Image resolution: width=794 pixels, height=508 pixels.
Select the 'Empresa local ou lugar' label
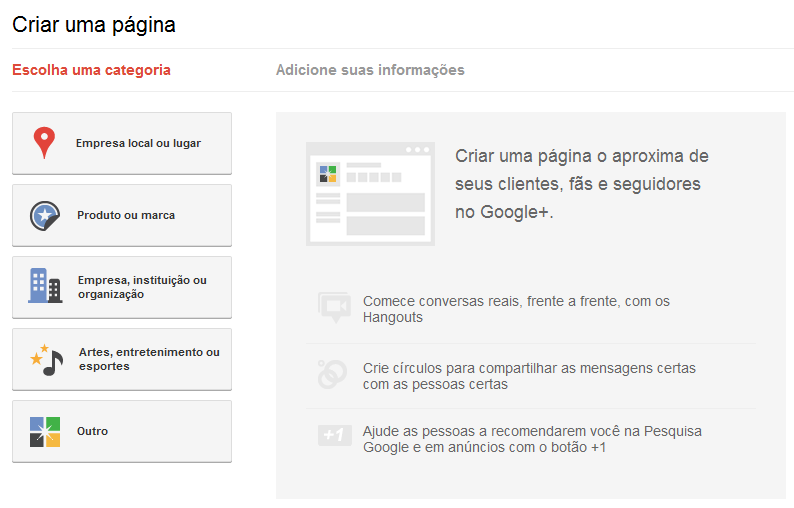click(138, 143)
